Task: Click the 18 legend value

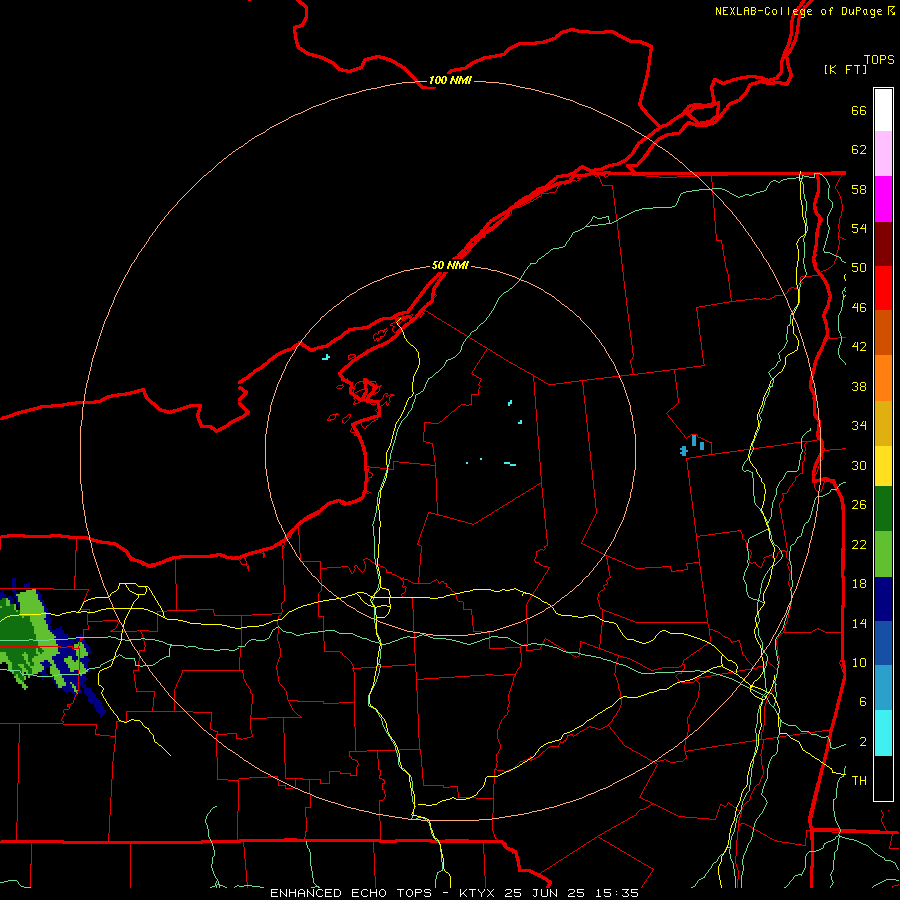Action: pyautogui.click(x=859, y=584)
